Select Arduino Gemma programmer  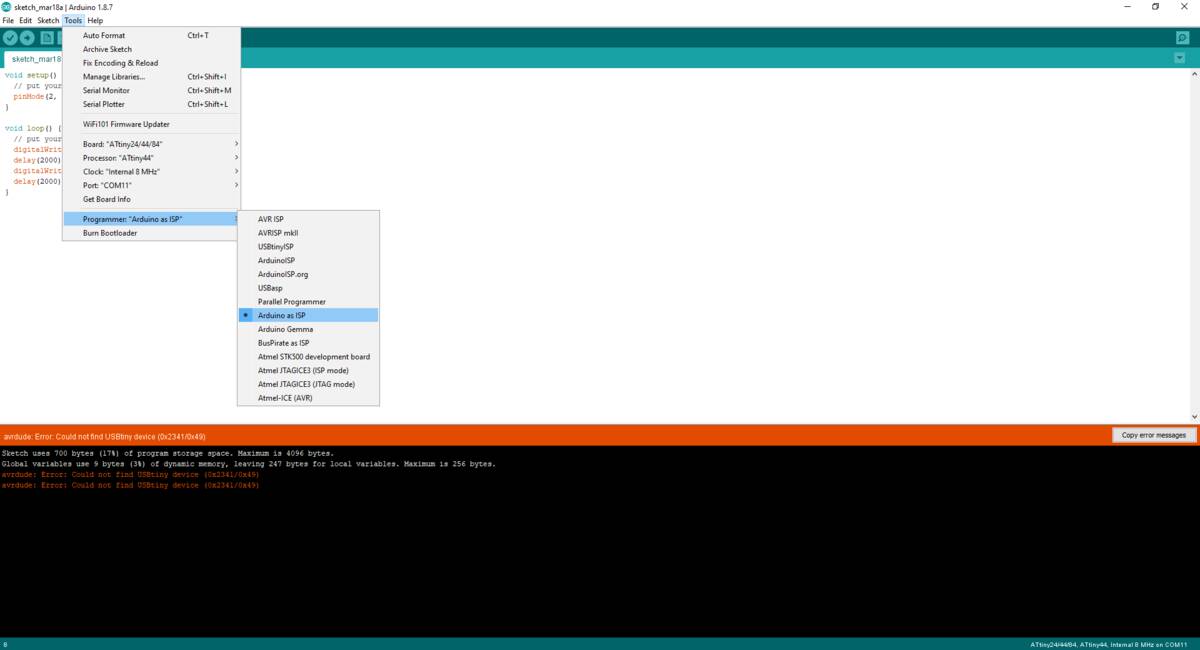(308, 329)
